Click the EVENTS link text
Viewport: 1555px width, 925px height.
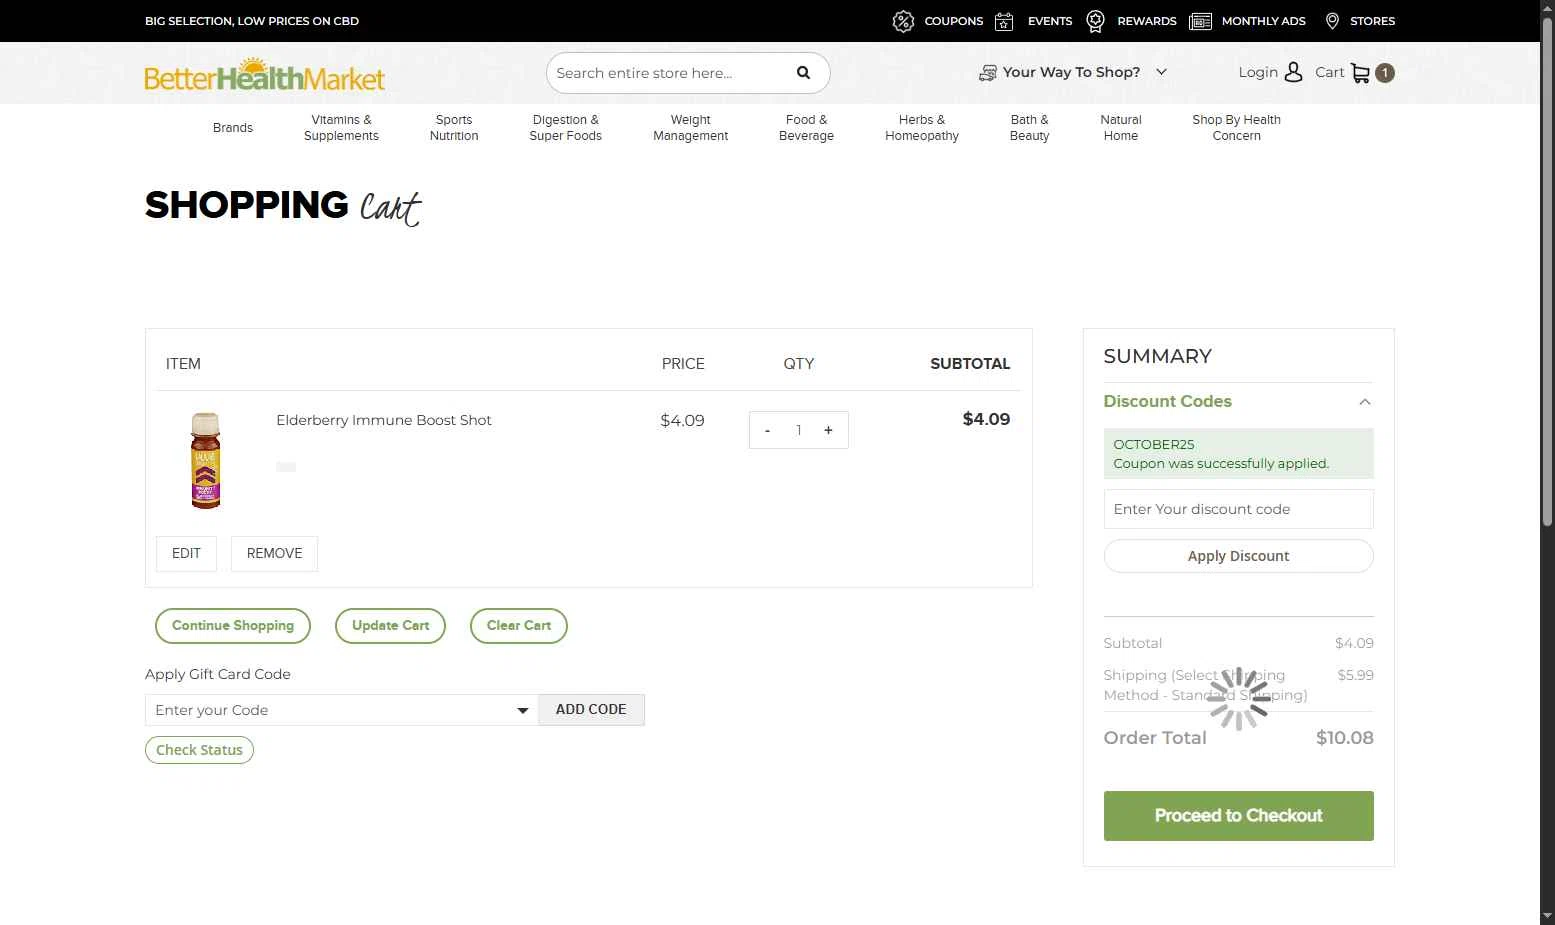1050,21
